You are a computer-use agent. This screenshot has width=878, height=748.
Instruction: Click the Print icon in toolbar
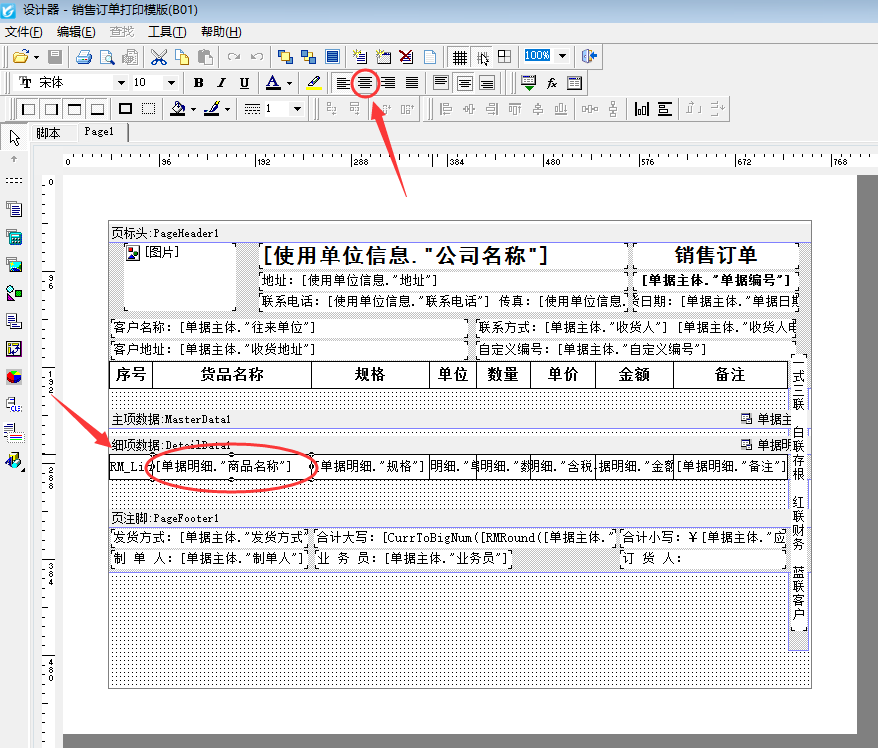85,56
